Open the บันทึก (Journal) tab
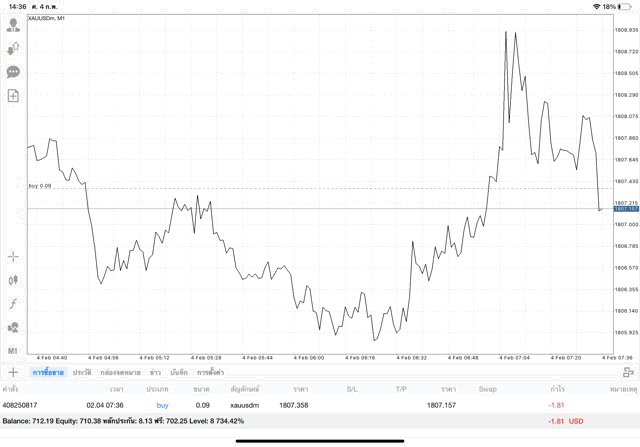 [179, 372]
